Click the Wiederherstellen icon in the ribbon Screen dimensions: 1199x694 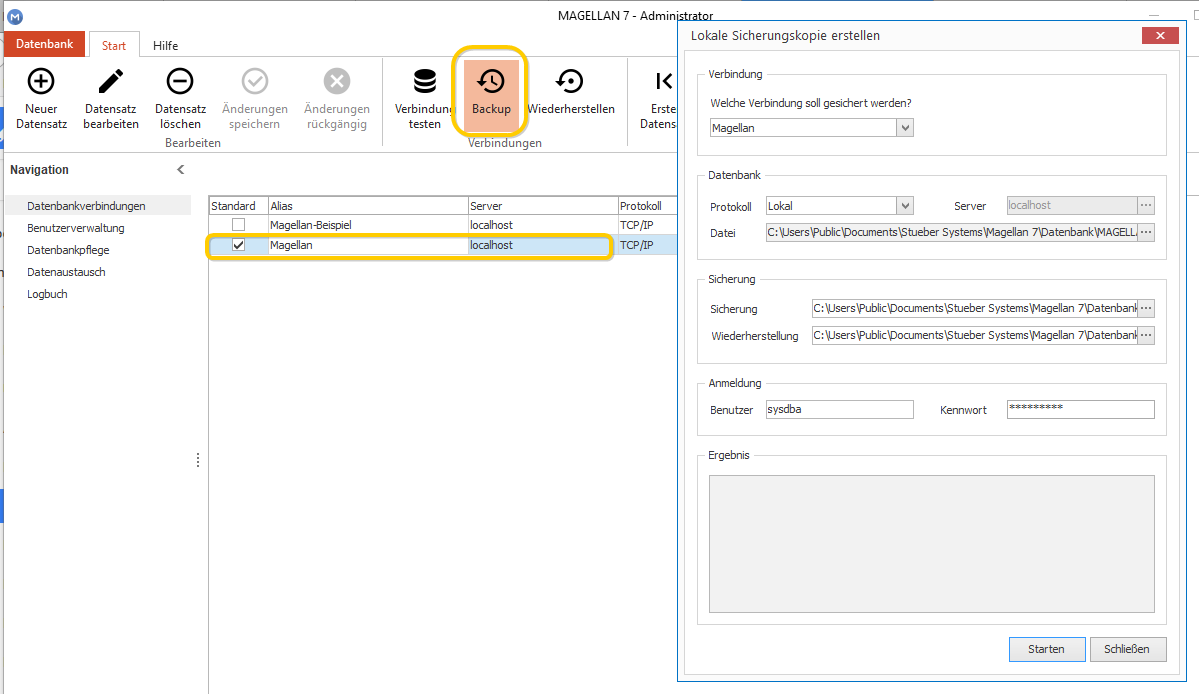coord(570,81)
